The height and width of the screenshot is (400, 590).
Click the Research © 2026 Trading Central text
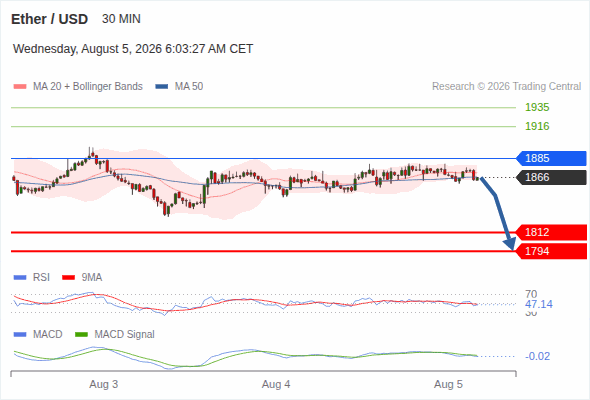pos(506,87)
